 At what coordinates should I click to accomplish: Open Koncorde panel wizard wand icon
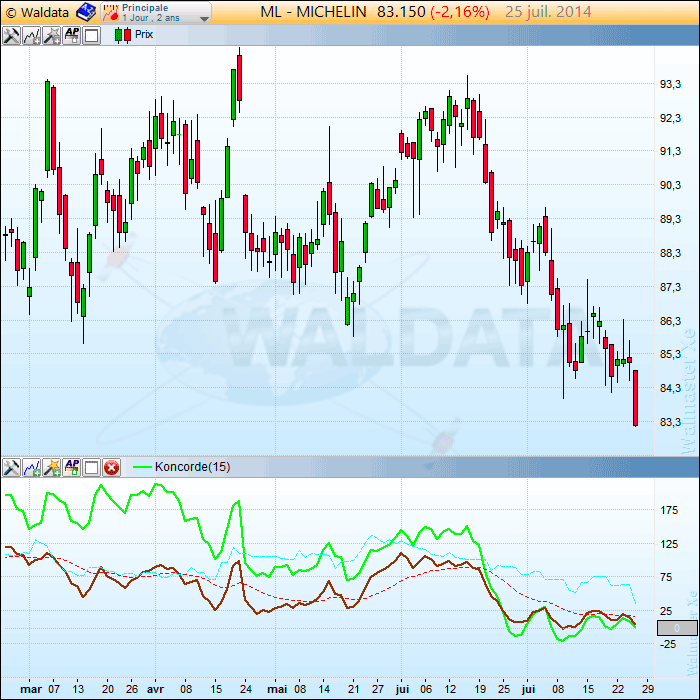pyautogui.click(x=51, y=467)
